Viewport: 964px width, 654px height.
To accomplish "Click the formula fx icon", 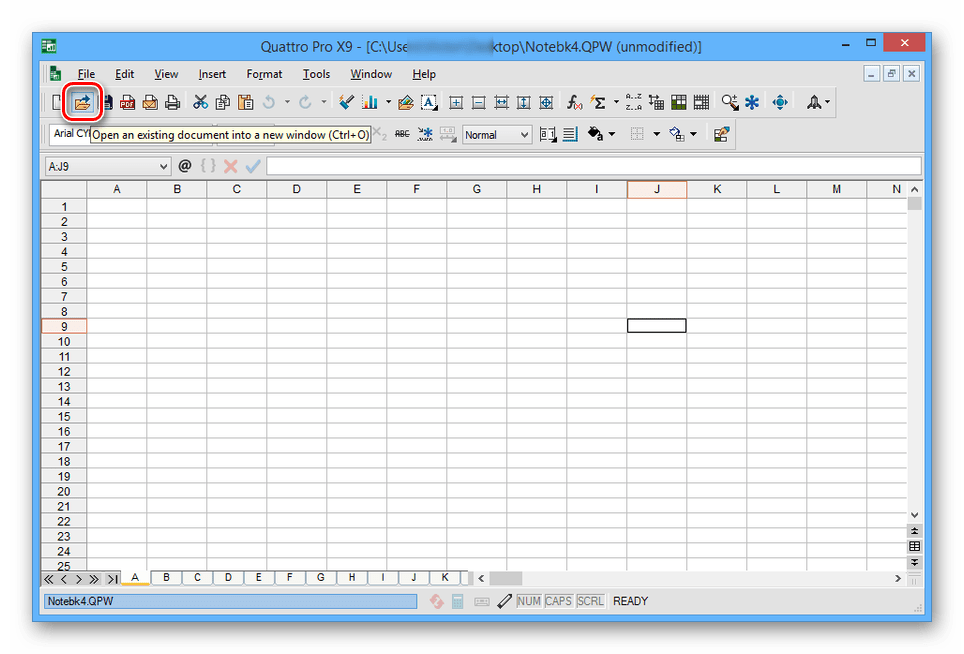I will click(x=575, y=102).
